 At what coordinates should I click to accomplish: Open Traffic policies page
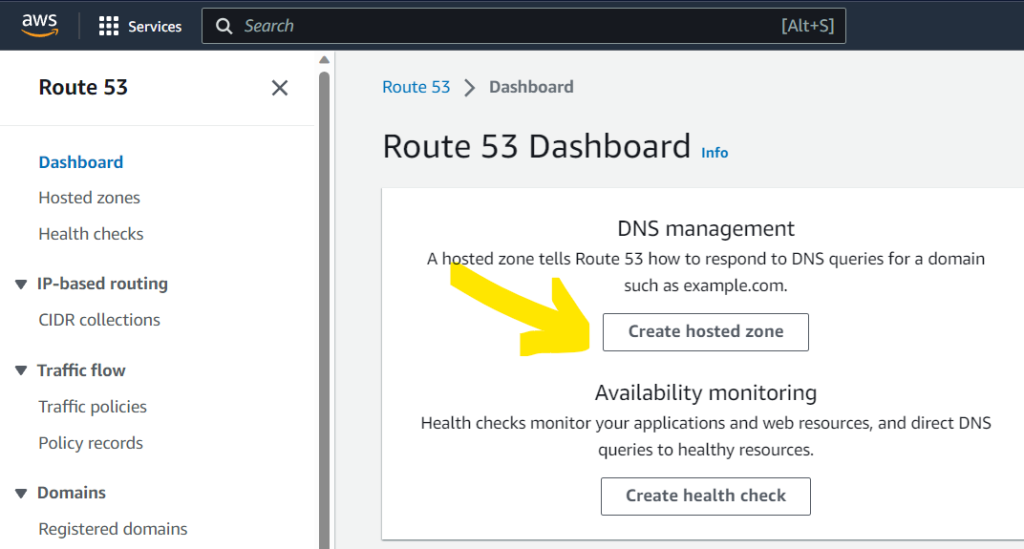pyautogui.click(x=92, y=407)
